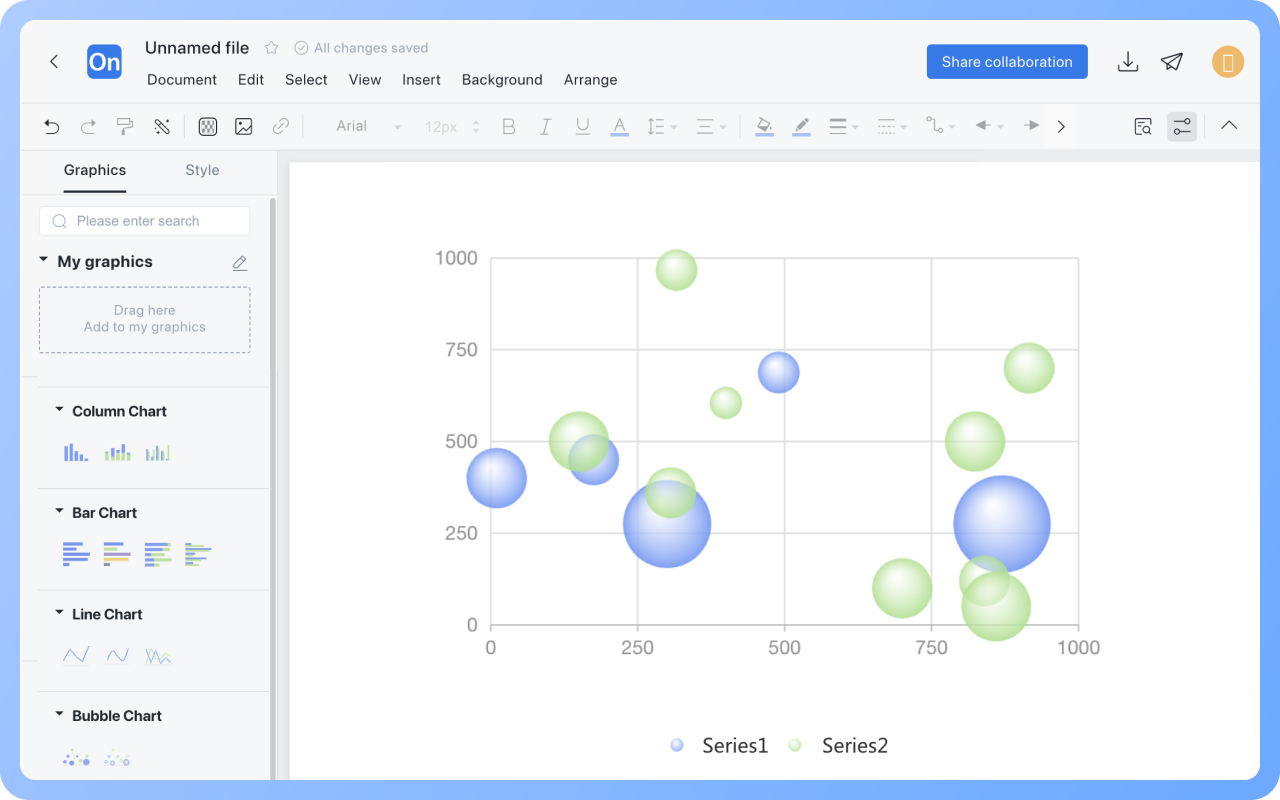
Task: Toggle the settings panel sliders button
Action: pyautogui.click(x=1182, y=126)
